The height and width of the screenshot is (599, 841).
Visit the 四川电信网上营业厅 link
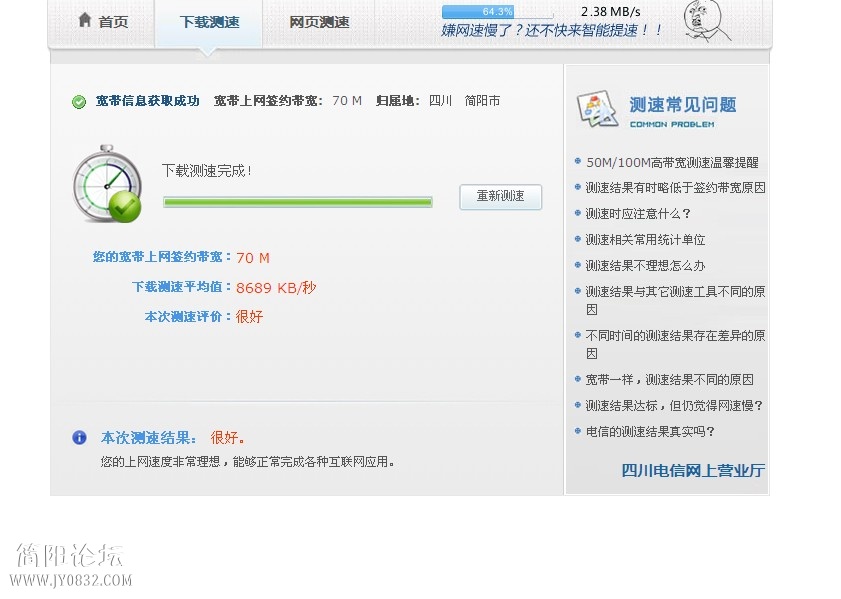click(x=692, y=470)
